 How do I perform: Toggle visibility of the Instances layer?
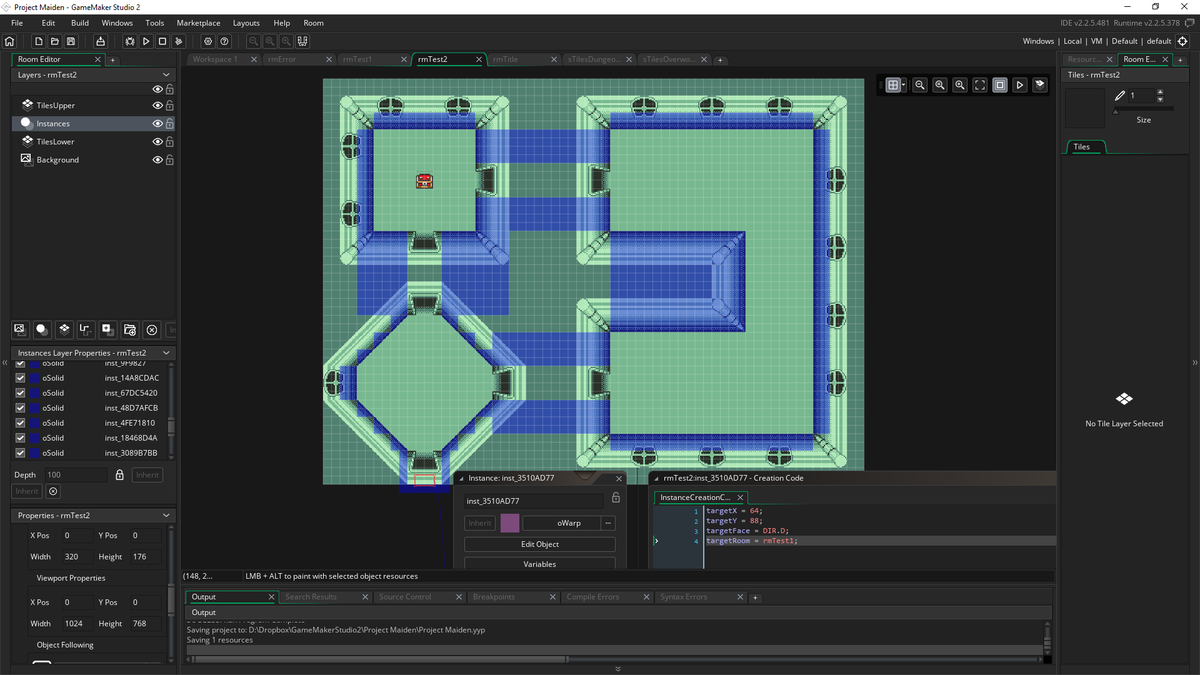[157, 123]
